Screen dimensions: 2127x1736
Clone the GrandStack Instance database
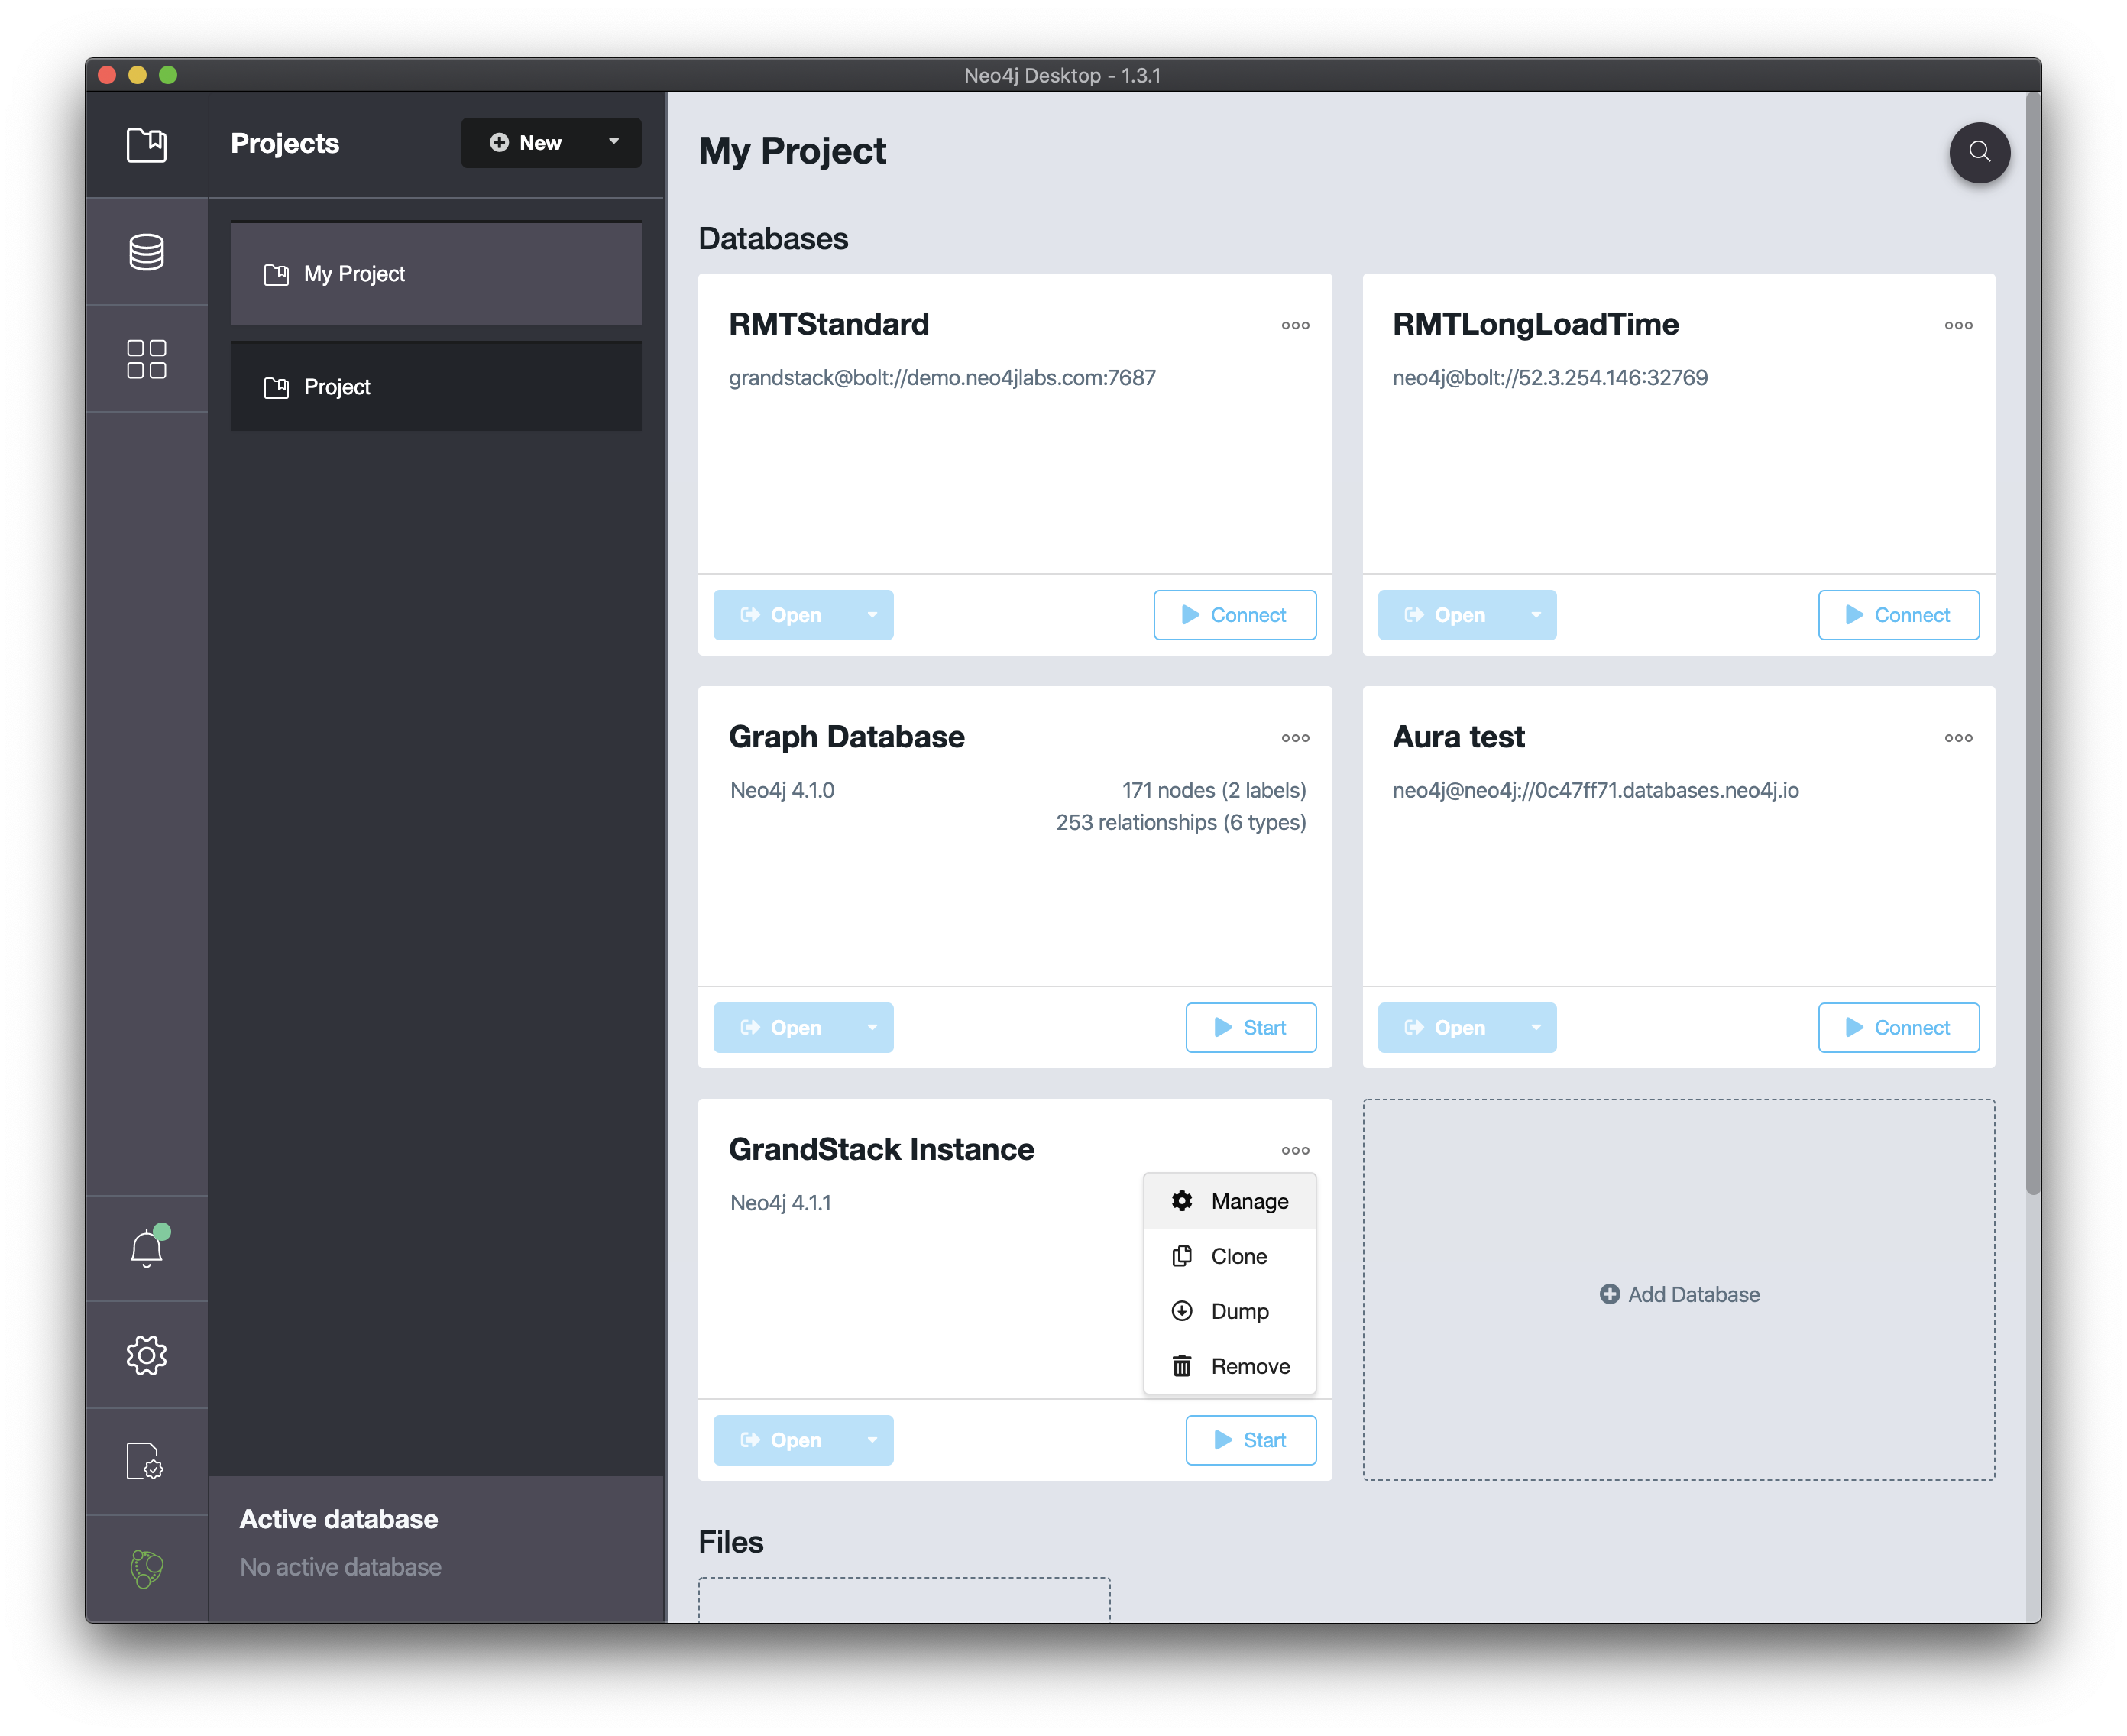[1237, 1255]
